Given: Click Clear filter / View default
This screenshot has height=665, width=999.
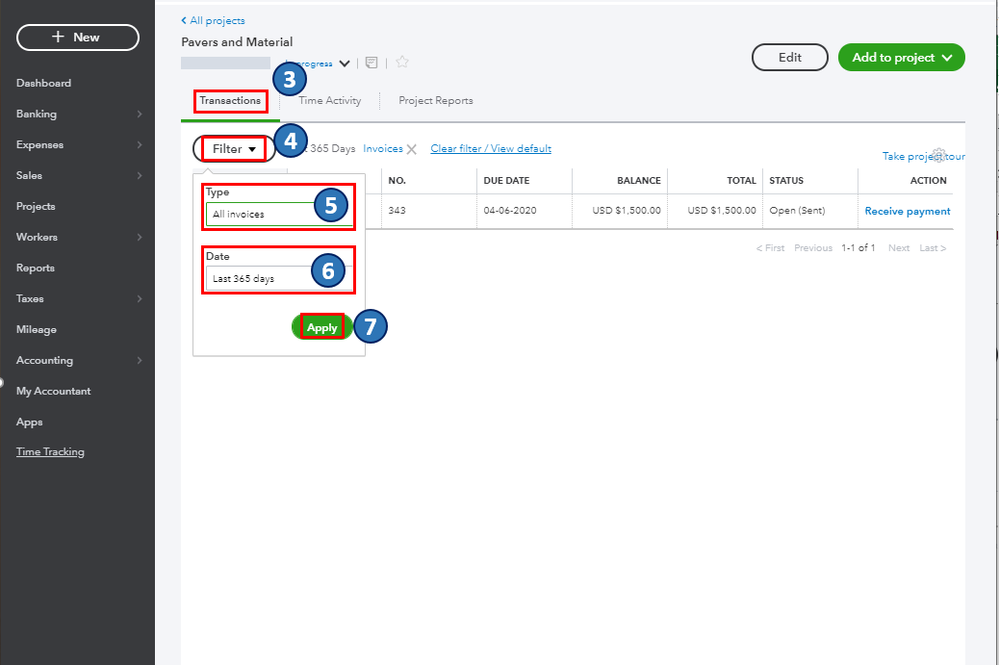Looking at the screenshot, I should pyautogui.click(x=491, y=148).
